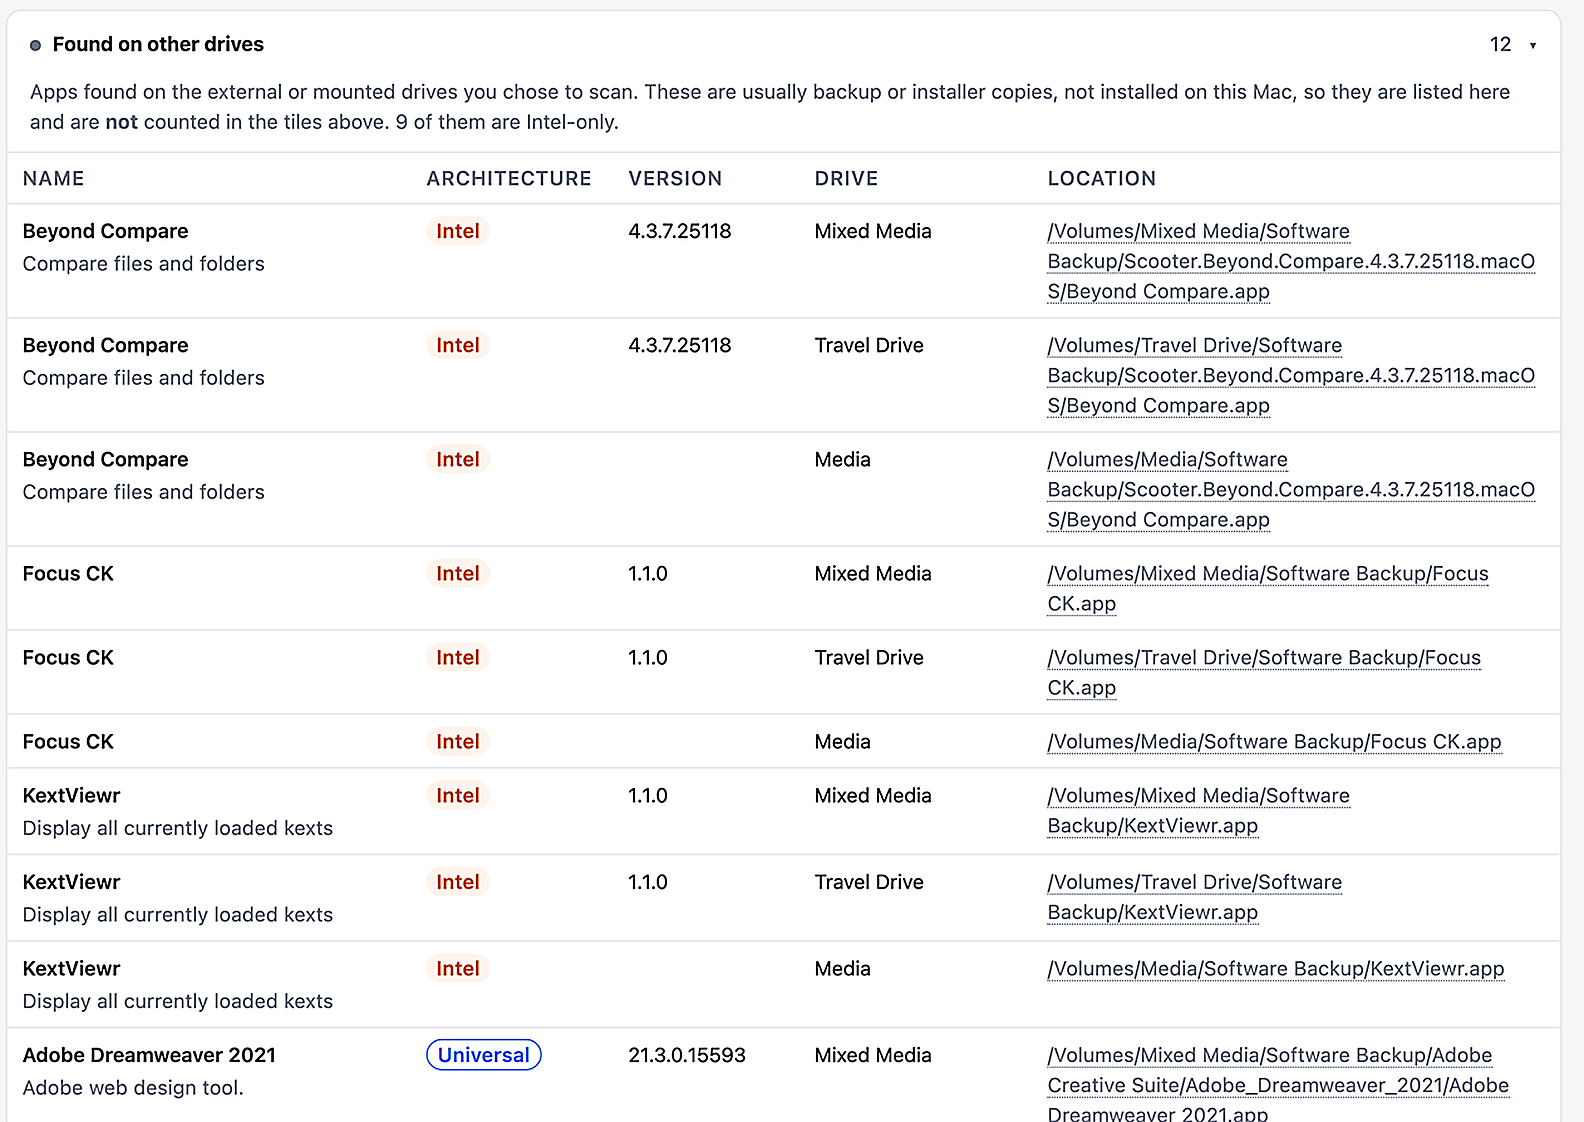Open the Mixed Media KextViewr.app location link

(1198, 810)
